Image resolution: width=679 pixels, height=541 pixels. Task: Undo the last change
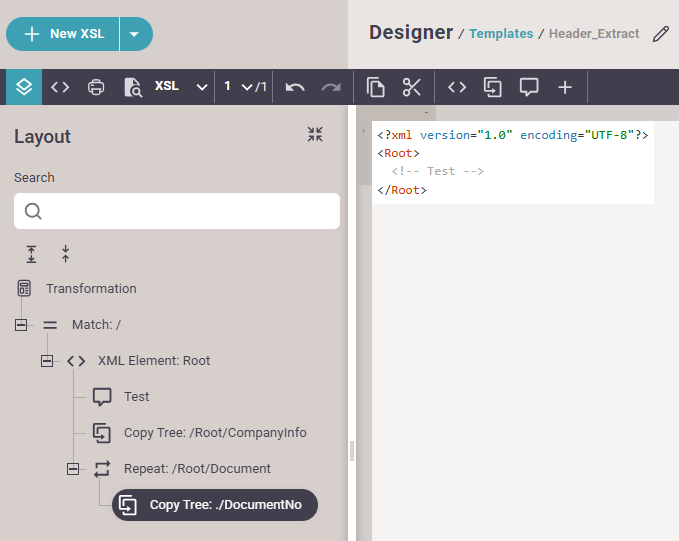(x=295, y=87)
